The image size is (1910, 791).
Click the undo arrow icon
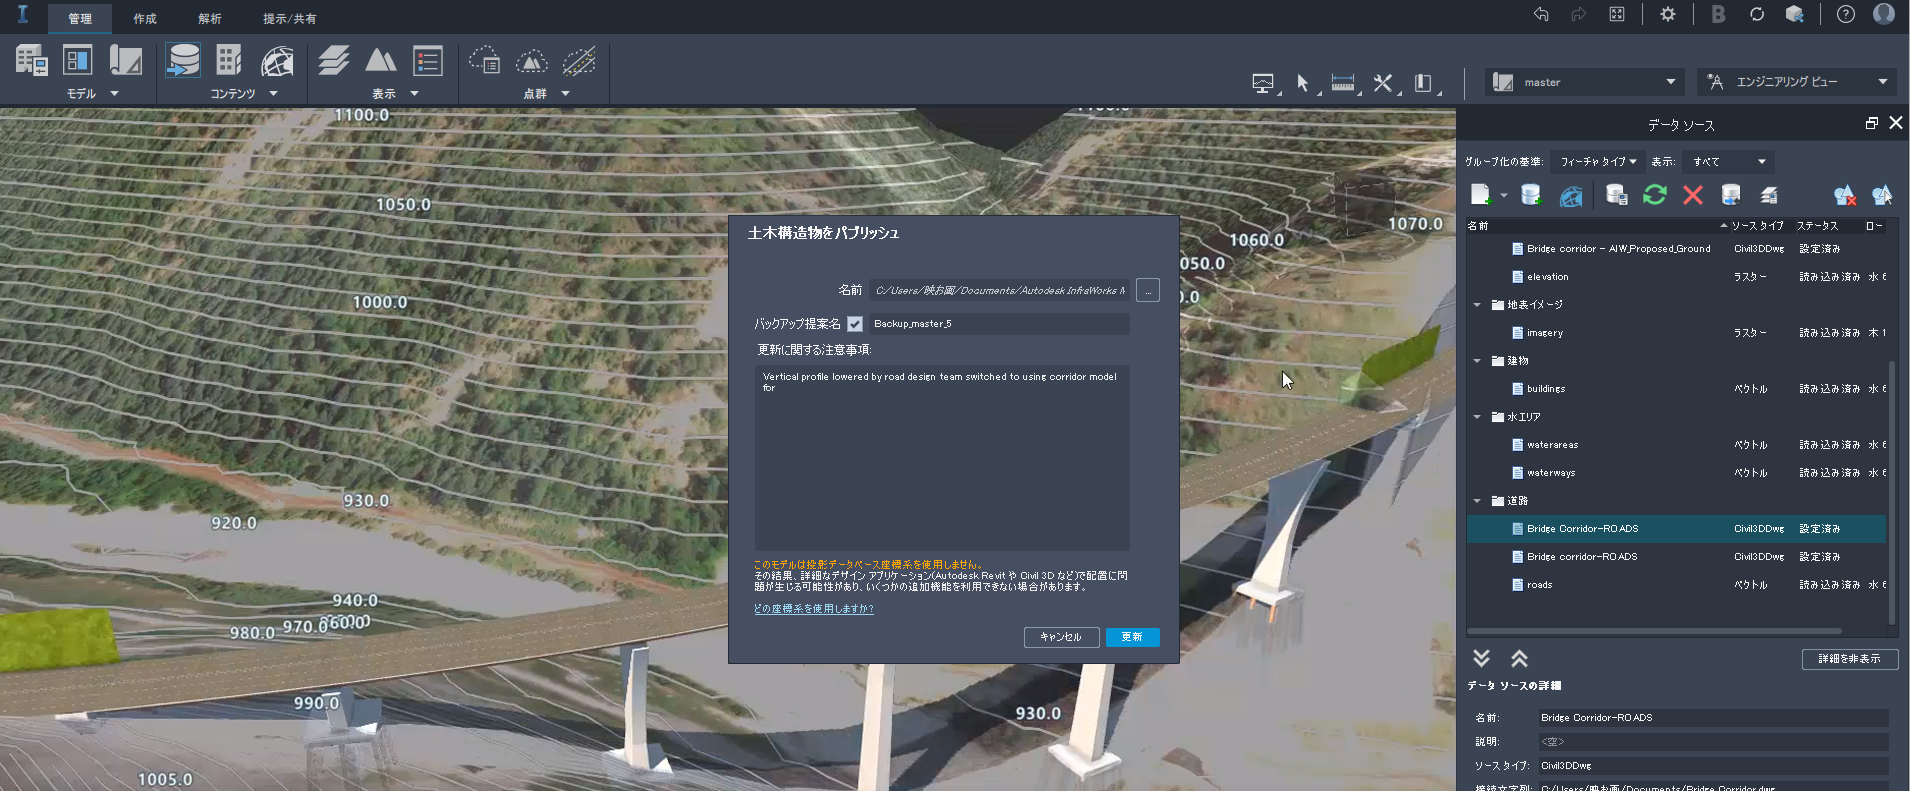coord(1541,14)
